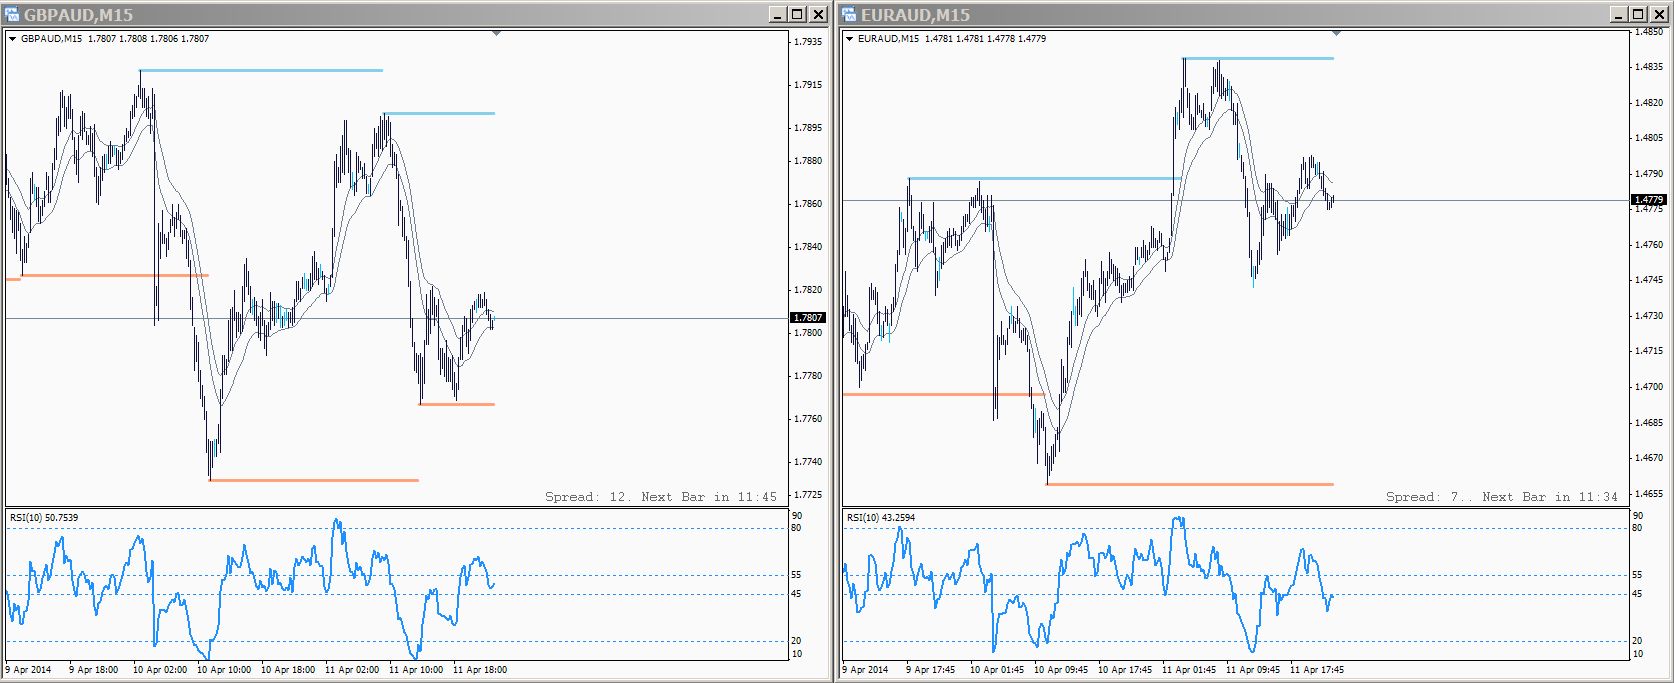Click the 1.4835 price scale label
Image resolution: width=1674 pixels, height=683 pixels.
pos(1648,67)
